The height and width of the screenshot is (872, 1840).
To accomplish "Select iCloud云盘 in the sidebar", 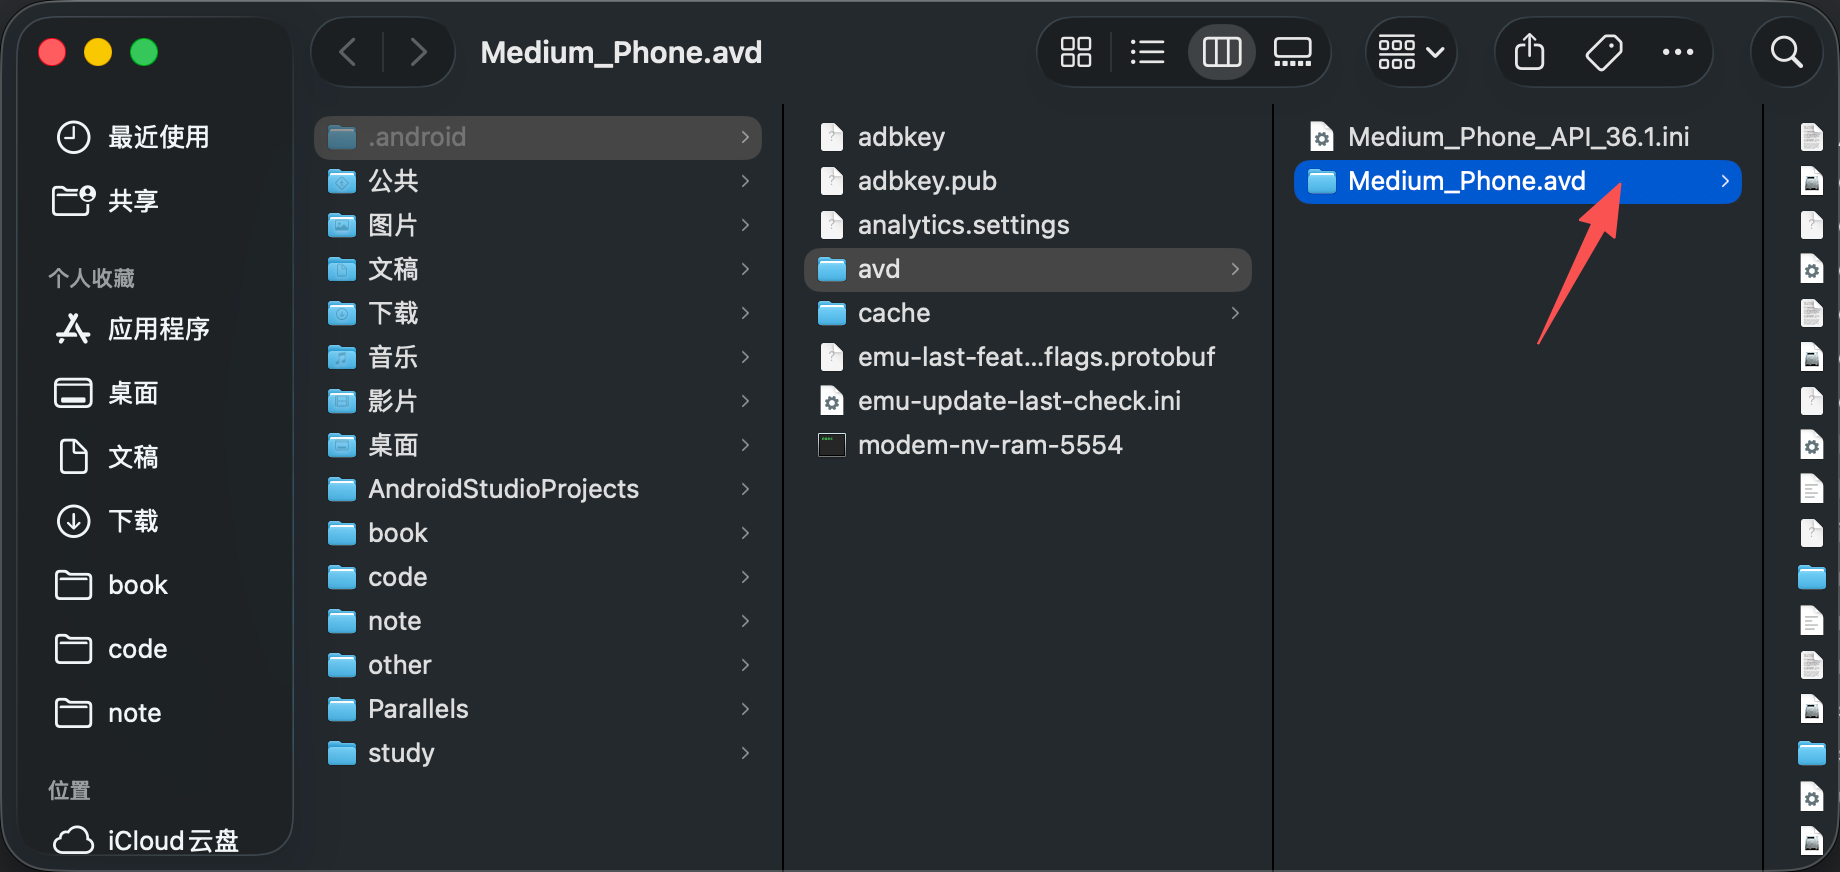I will tap(172, 840).
